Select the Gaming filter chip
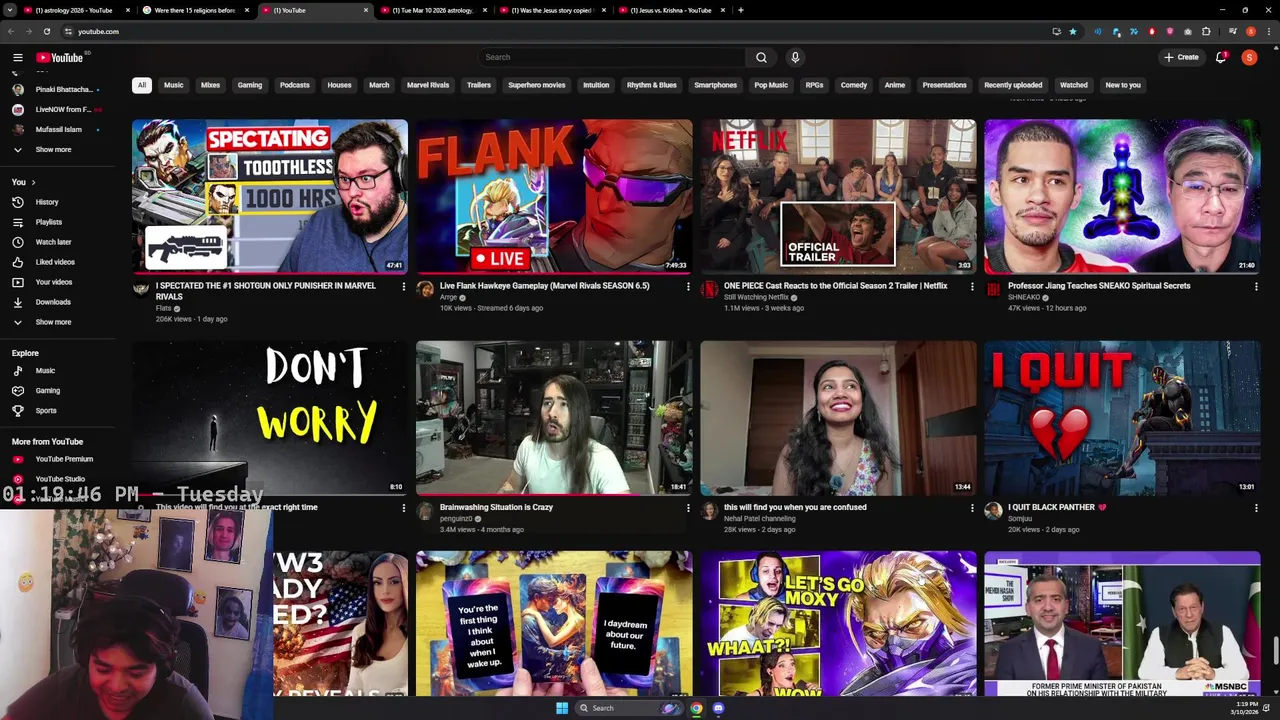Image resolution: width=1280 pixels, height=720 pixels. pos(250,85)
